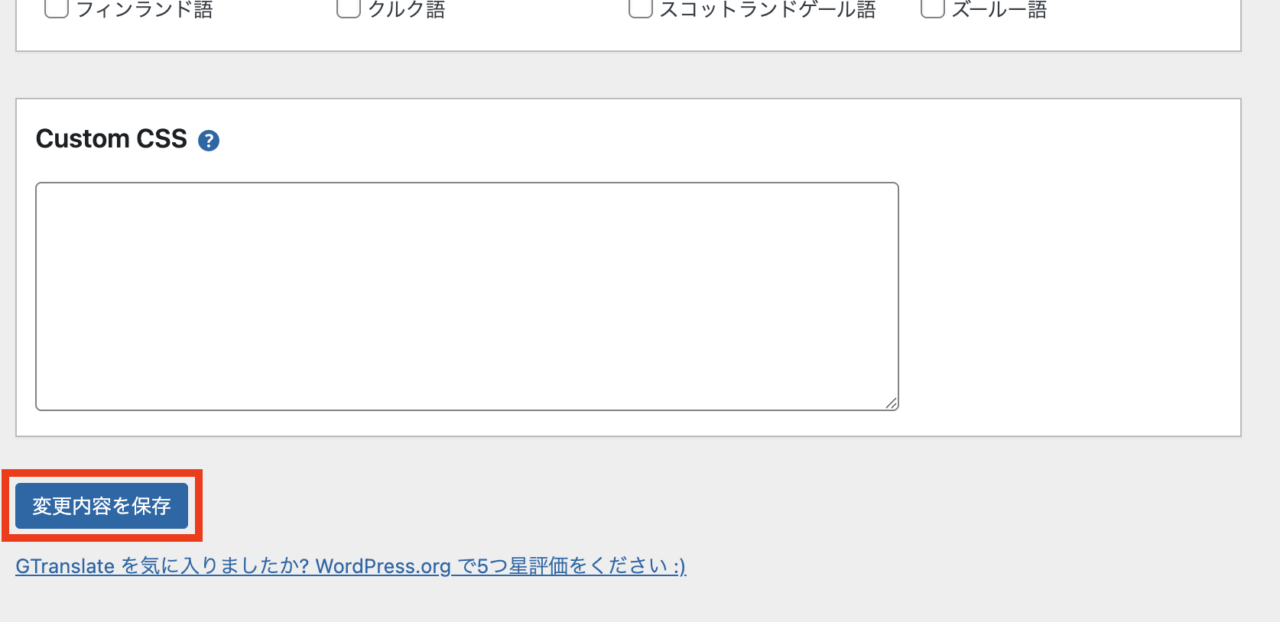Screen dimensions: 1280x622
Task: Click the Custom CSS section heading
Action: [111, 139]
